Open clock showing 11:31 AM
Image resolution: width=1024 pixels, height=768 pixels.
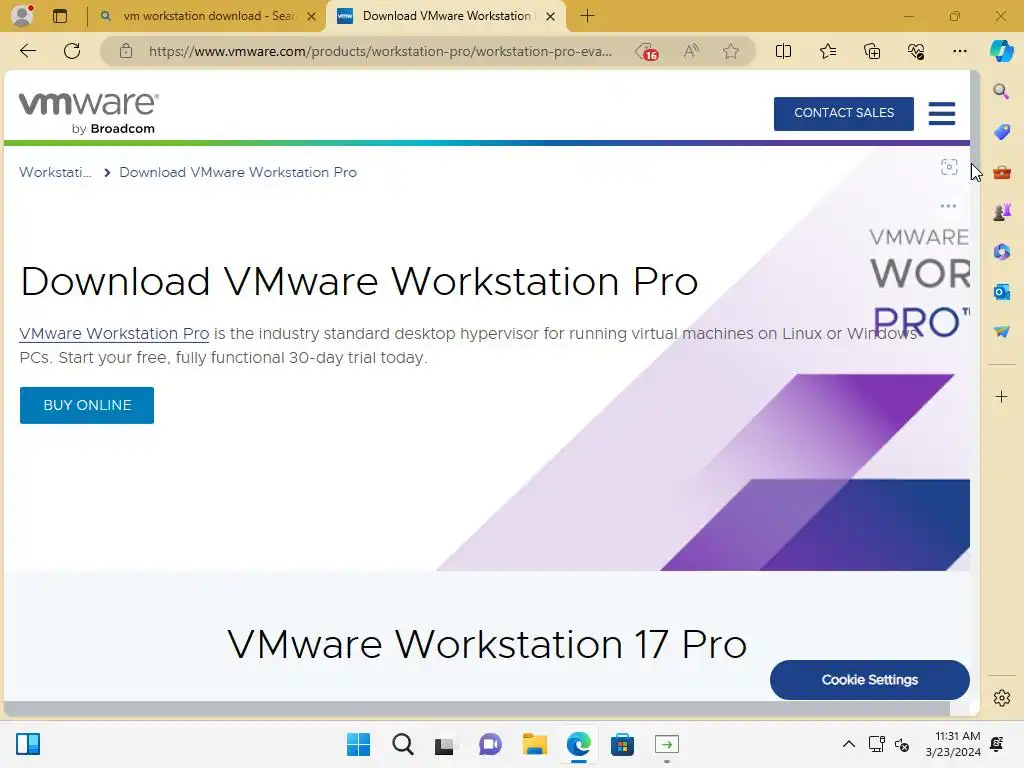(953, 744)
